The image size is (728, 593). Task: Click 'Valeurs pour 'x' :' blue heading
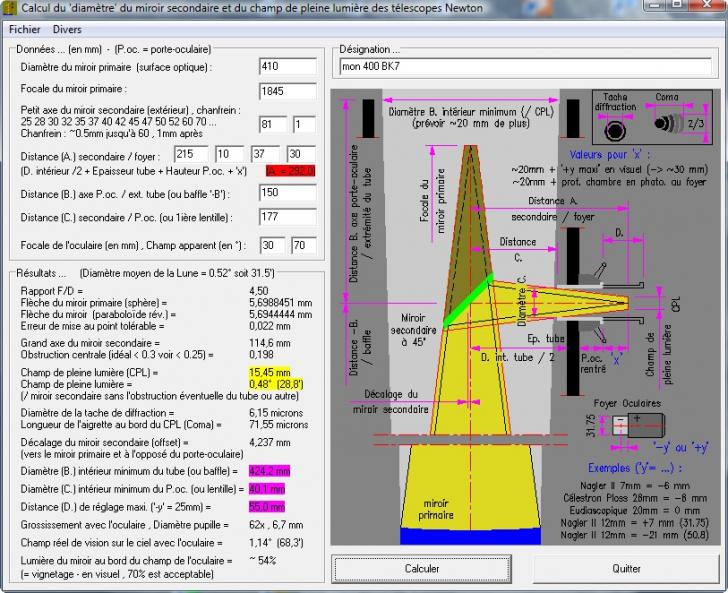pos(610,155)
